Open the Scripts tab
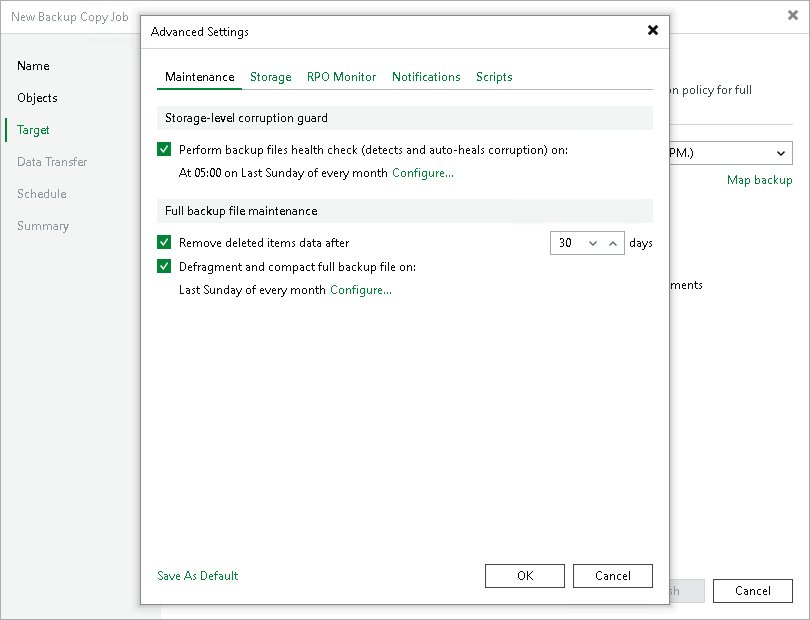Image resolution: width=810 pixels, height=620 pixels. pyautogui.click(x=494, y=77)
